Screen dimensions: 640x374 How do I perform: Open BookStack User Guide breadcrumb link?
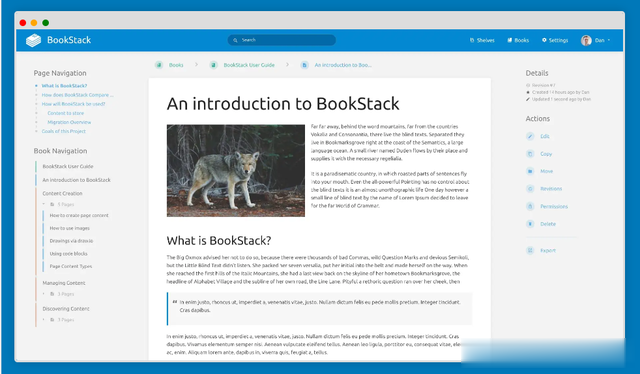pos(249,65)
